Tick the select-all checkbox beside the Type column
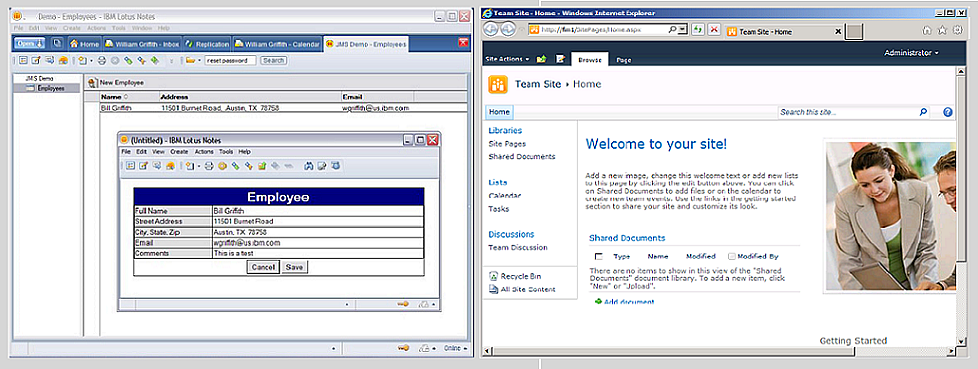Screen dimensions: 978x369 599,256
